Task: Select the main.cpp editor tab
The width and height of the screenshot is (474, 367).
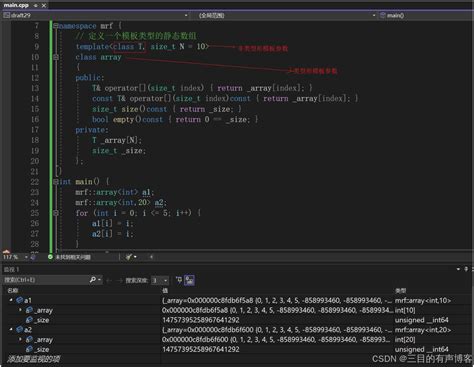Action: [x=16, y=5]
